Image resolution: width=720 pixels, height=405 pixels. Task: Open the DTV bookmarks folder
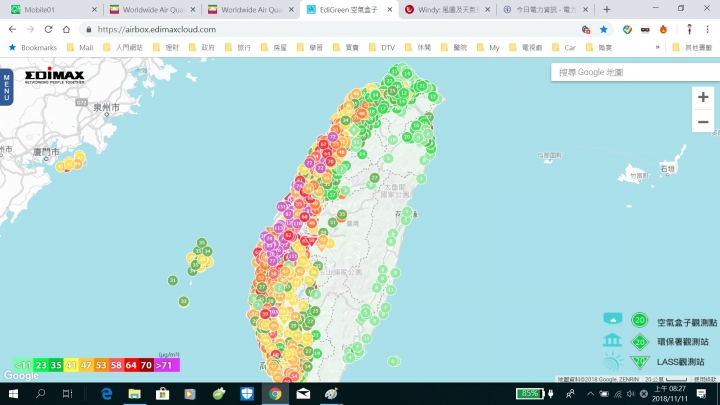(x=382, y=47)
